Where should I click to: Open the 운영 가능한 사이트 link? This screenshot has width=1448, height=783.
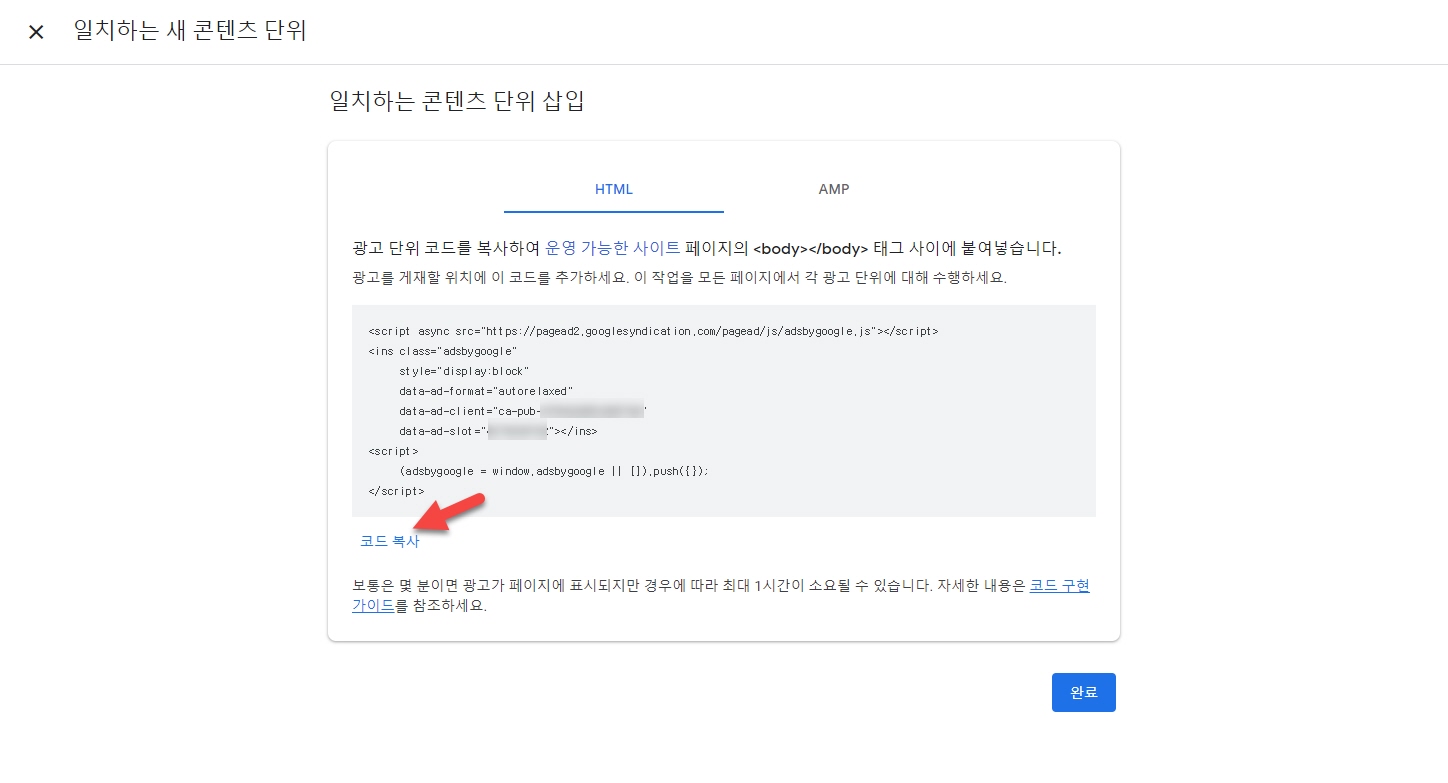(x=613, y=248)
